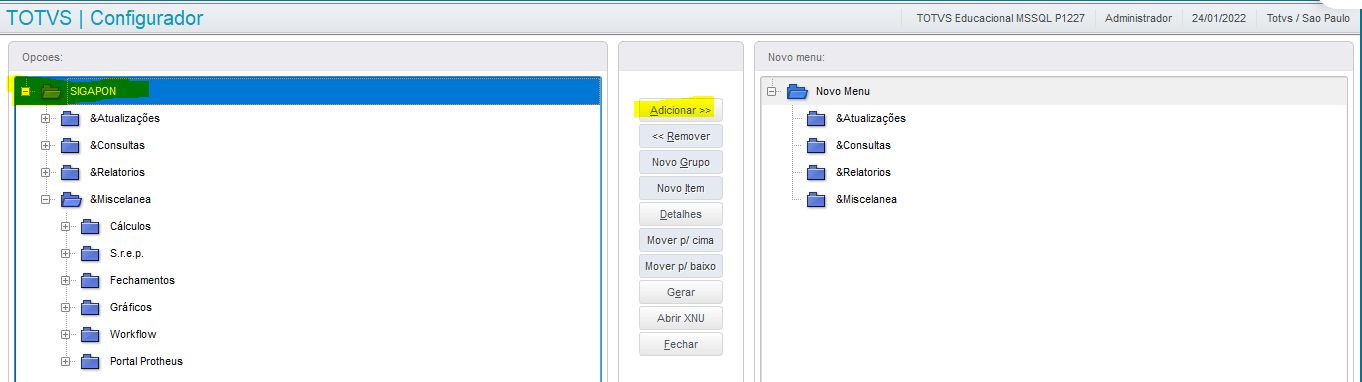The image size is (1362, 382).
Task: Select the Cálculos label
Action: (130, 227)
